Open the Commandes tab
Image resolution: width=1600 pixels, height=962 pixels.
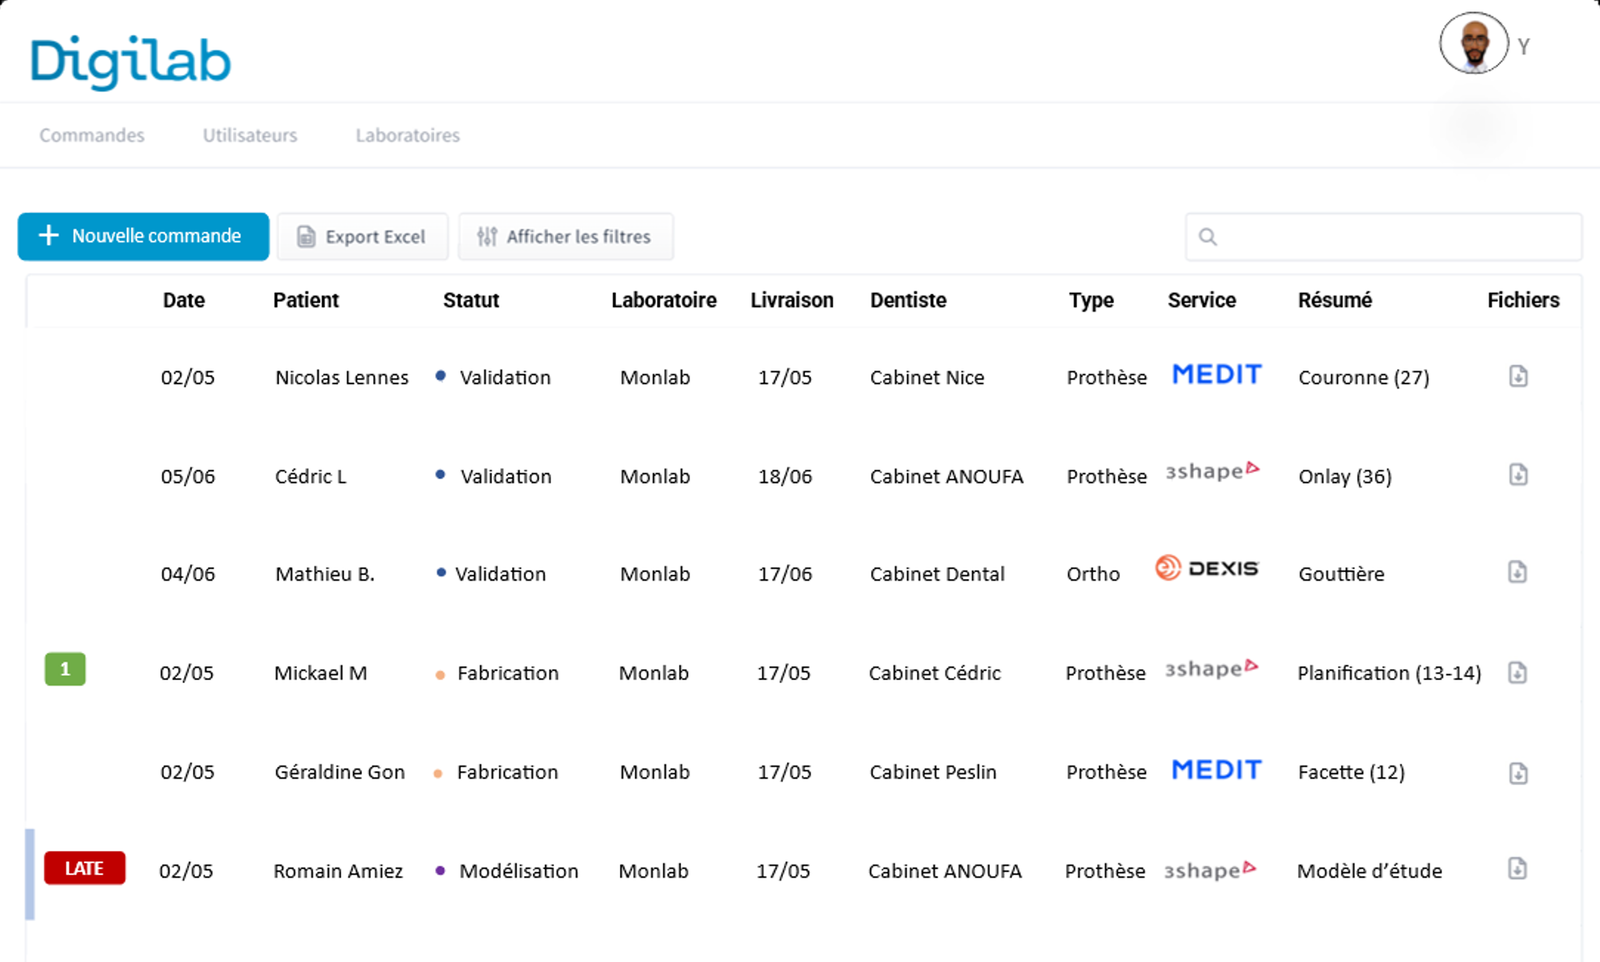(92, 135)
